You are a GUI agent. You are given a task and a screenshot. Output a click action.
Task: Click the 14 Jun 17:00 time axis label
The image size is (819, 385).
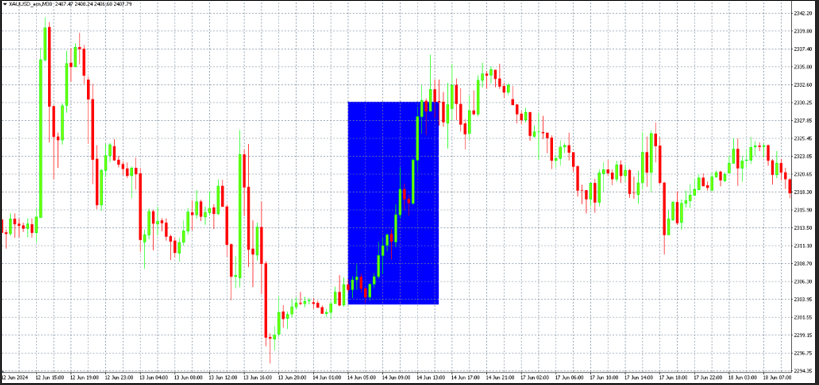coord(465,377)
